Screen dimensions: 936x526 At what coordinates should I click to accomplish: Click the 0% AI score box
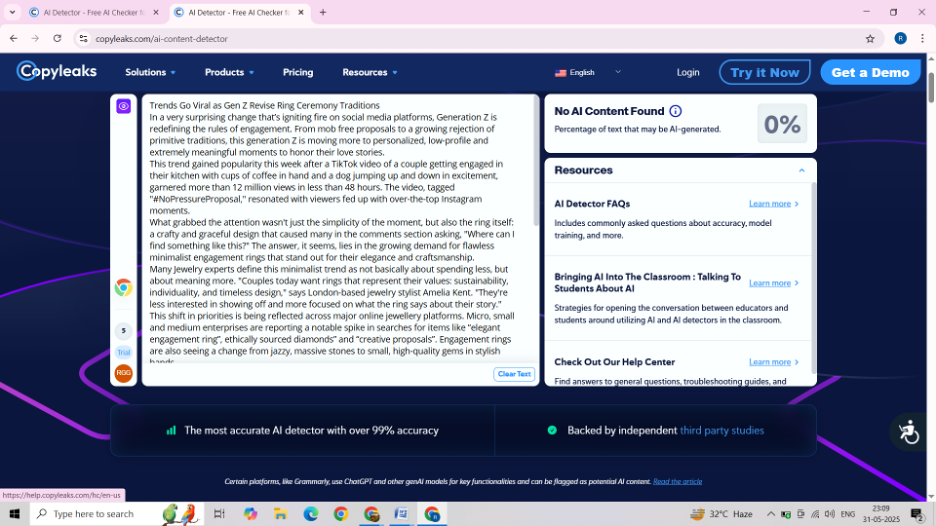[x=782, y=124]
